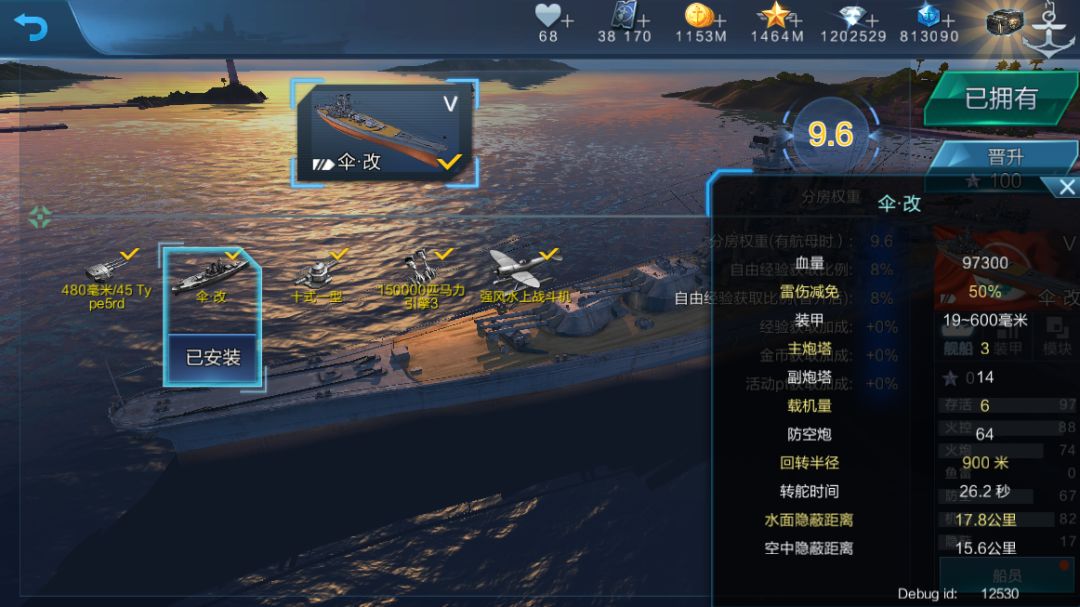Click the green crosshair icon

[40, 217]
